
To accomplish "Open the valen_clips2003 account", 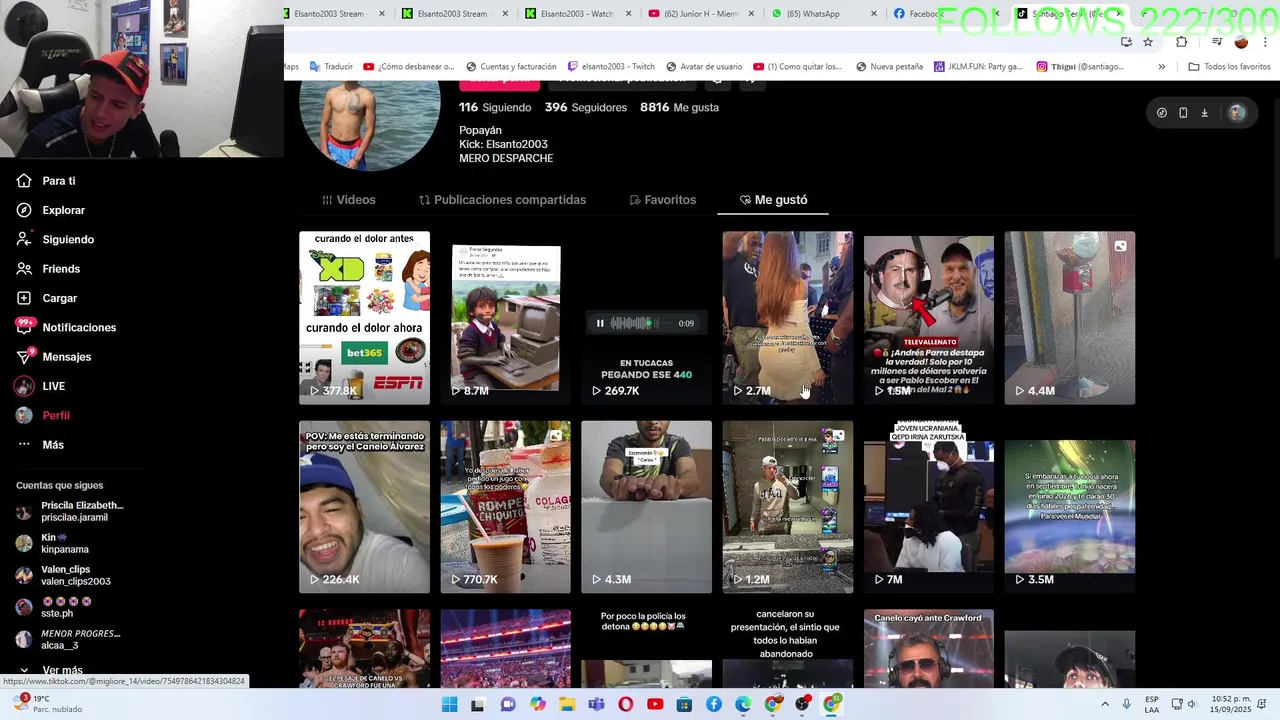I will [63, 575].
